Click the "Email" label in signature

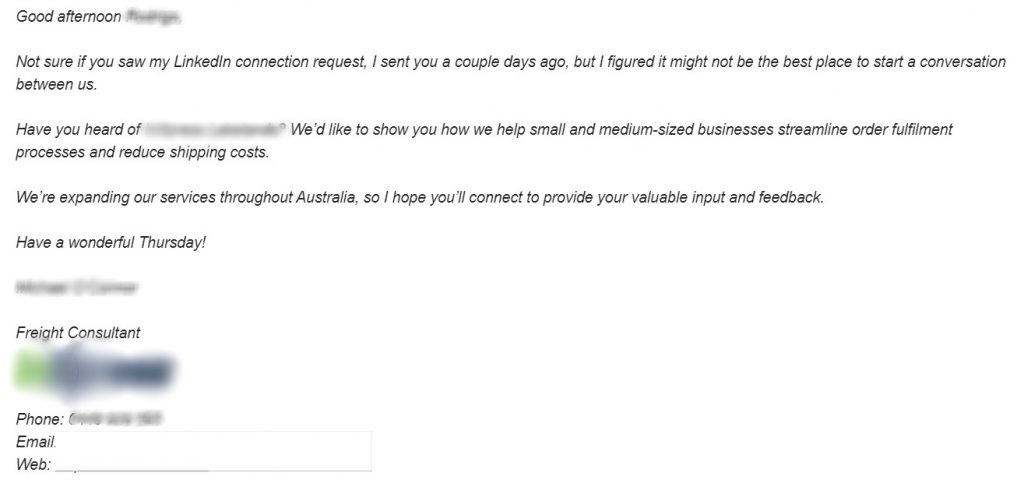point(34,442)
